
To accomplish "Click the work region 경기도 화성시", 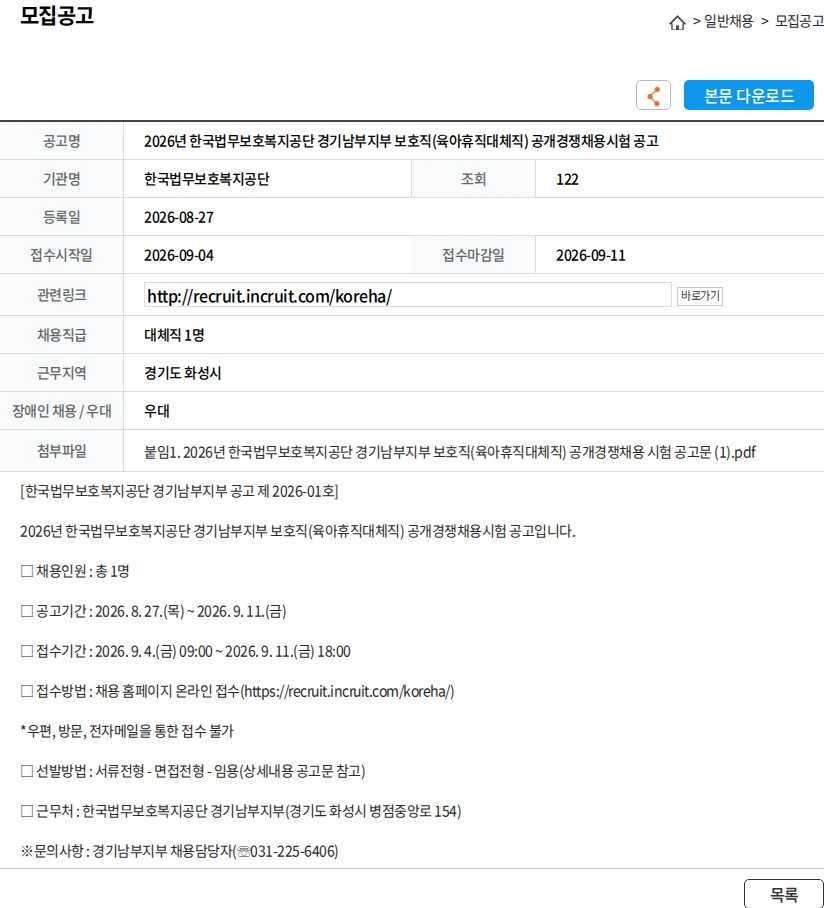I will click(x=182, y=373).
